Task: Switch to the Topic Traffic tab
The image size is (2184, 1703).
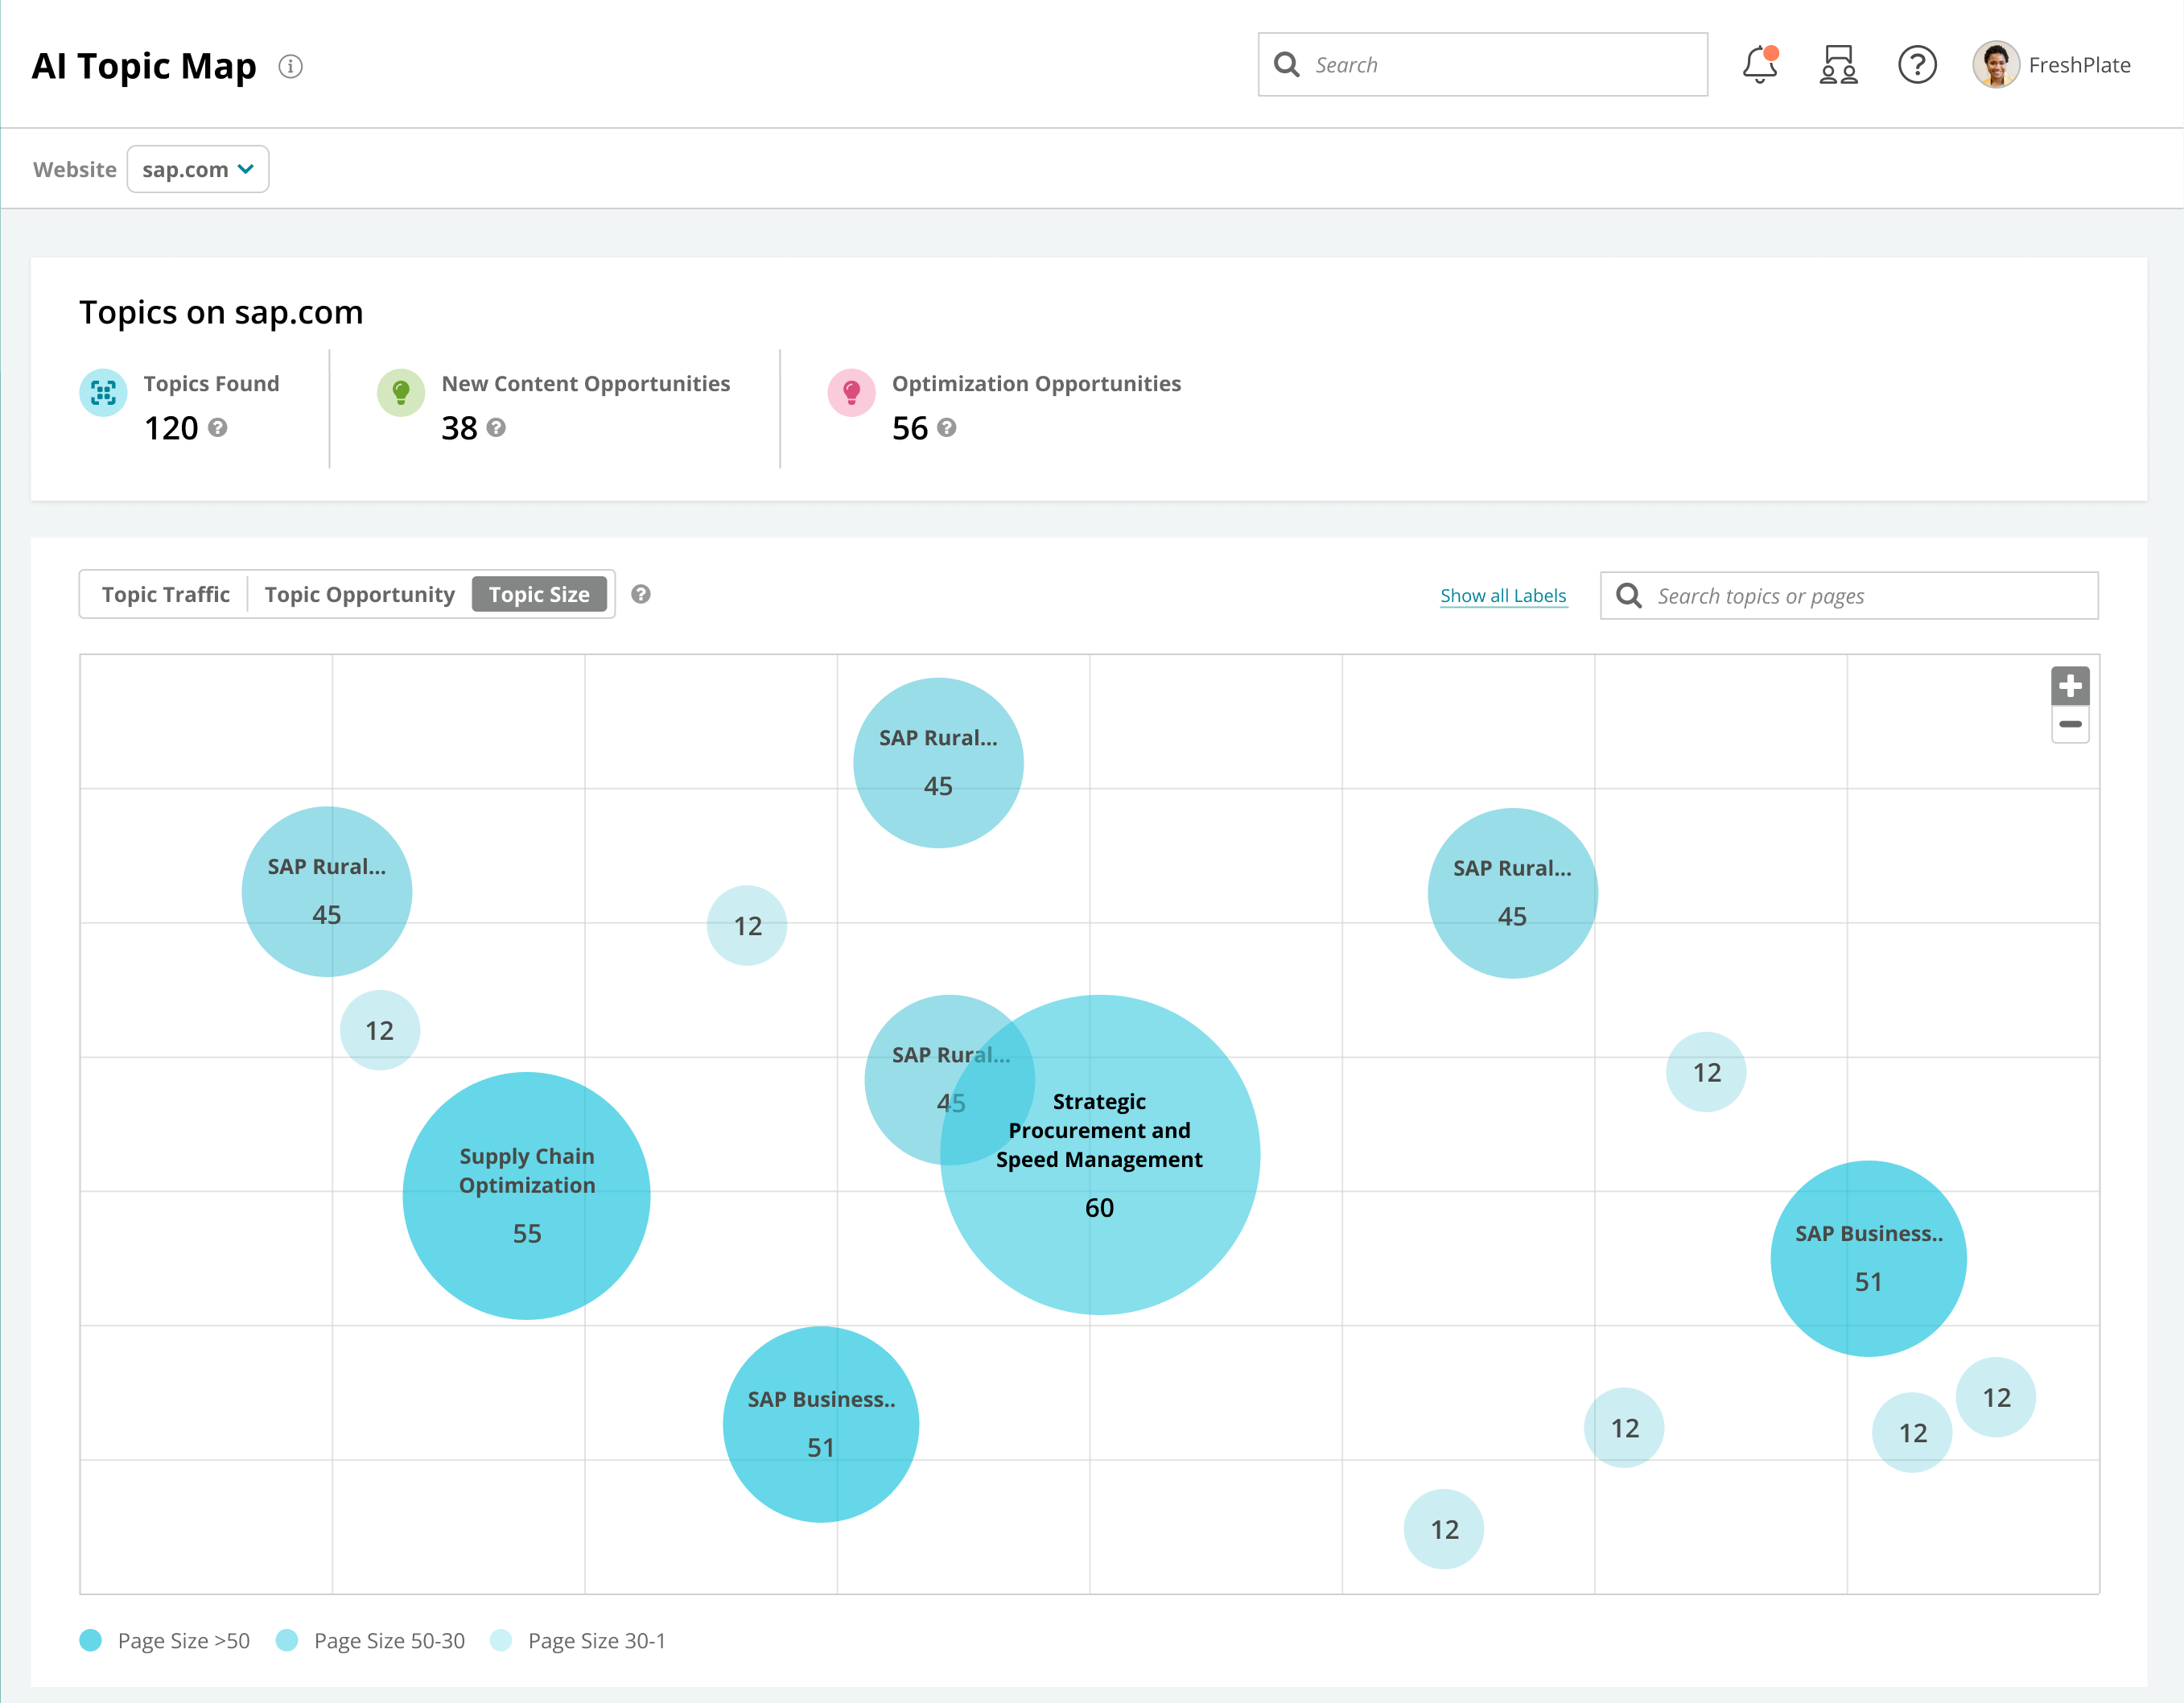Action: click(165, 595)
